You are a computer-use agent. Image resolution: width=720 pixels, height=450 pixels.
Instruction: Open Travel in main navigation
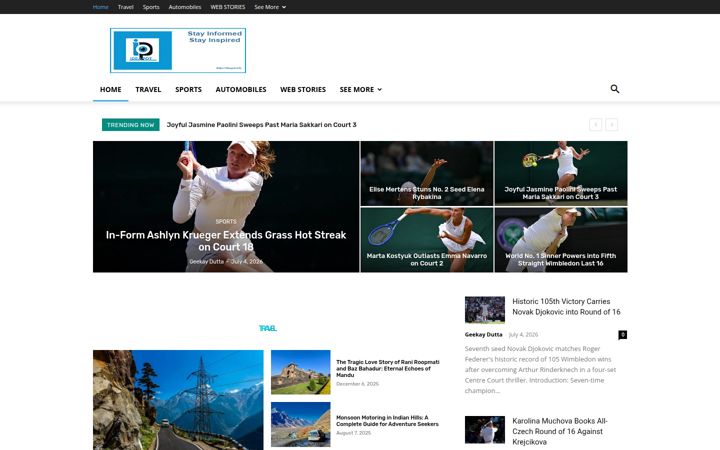coord(148,90)
